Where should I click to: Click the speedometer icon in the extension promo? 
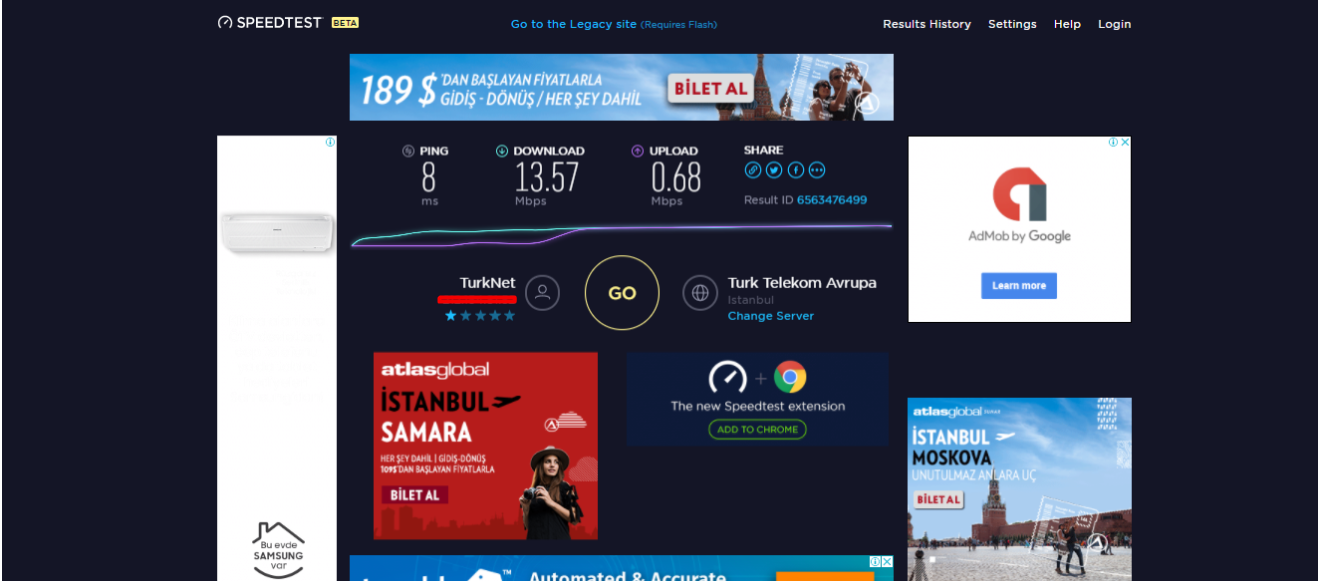tap(728, 377)
